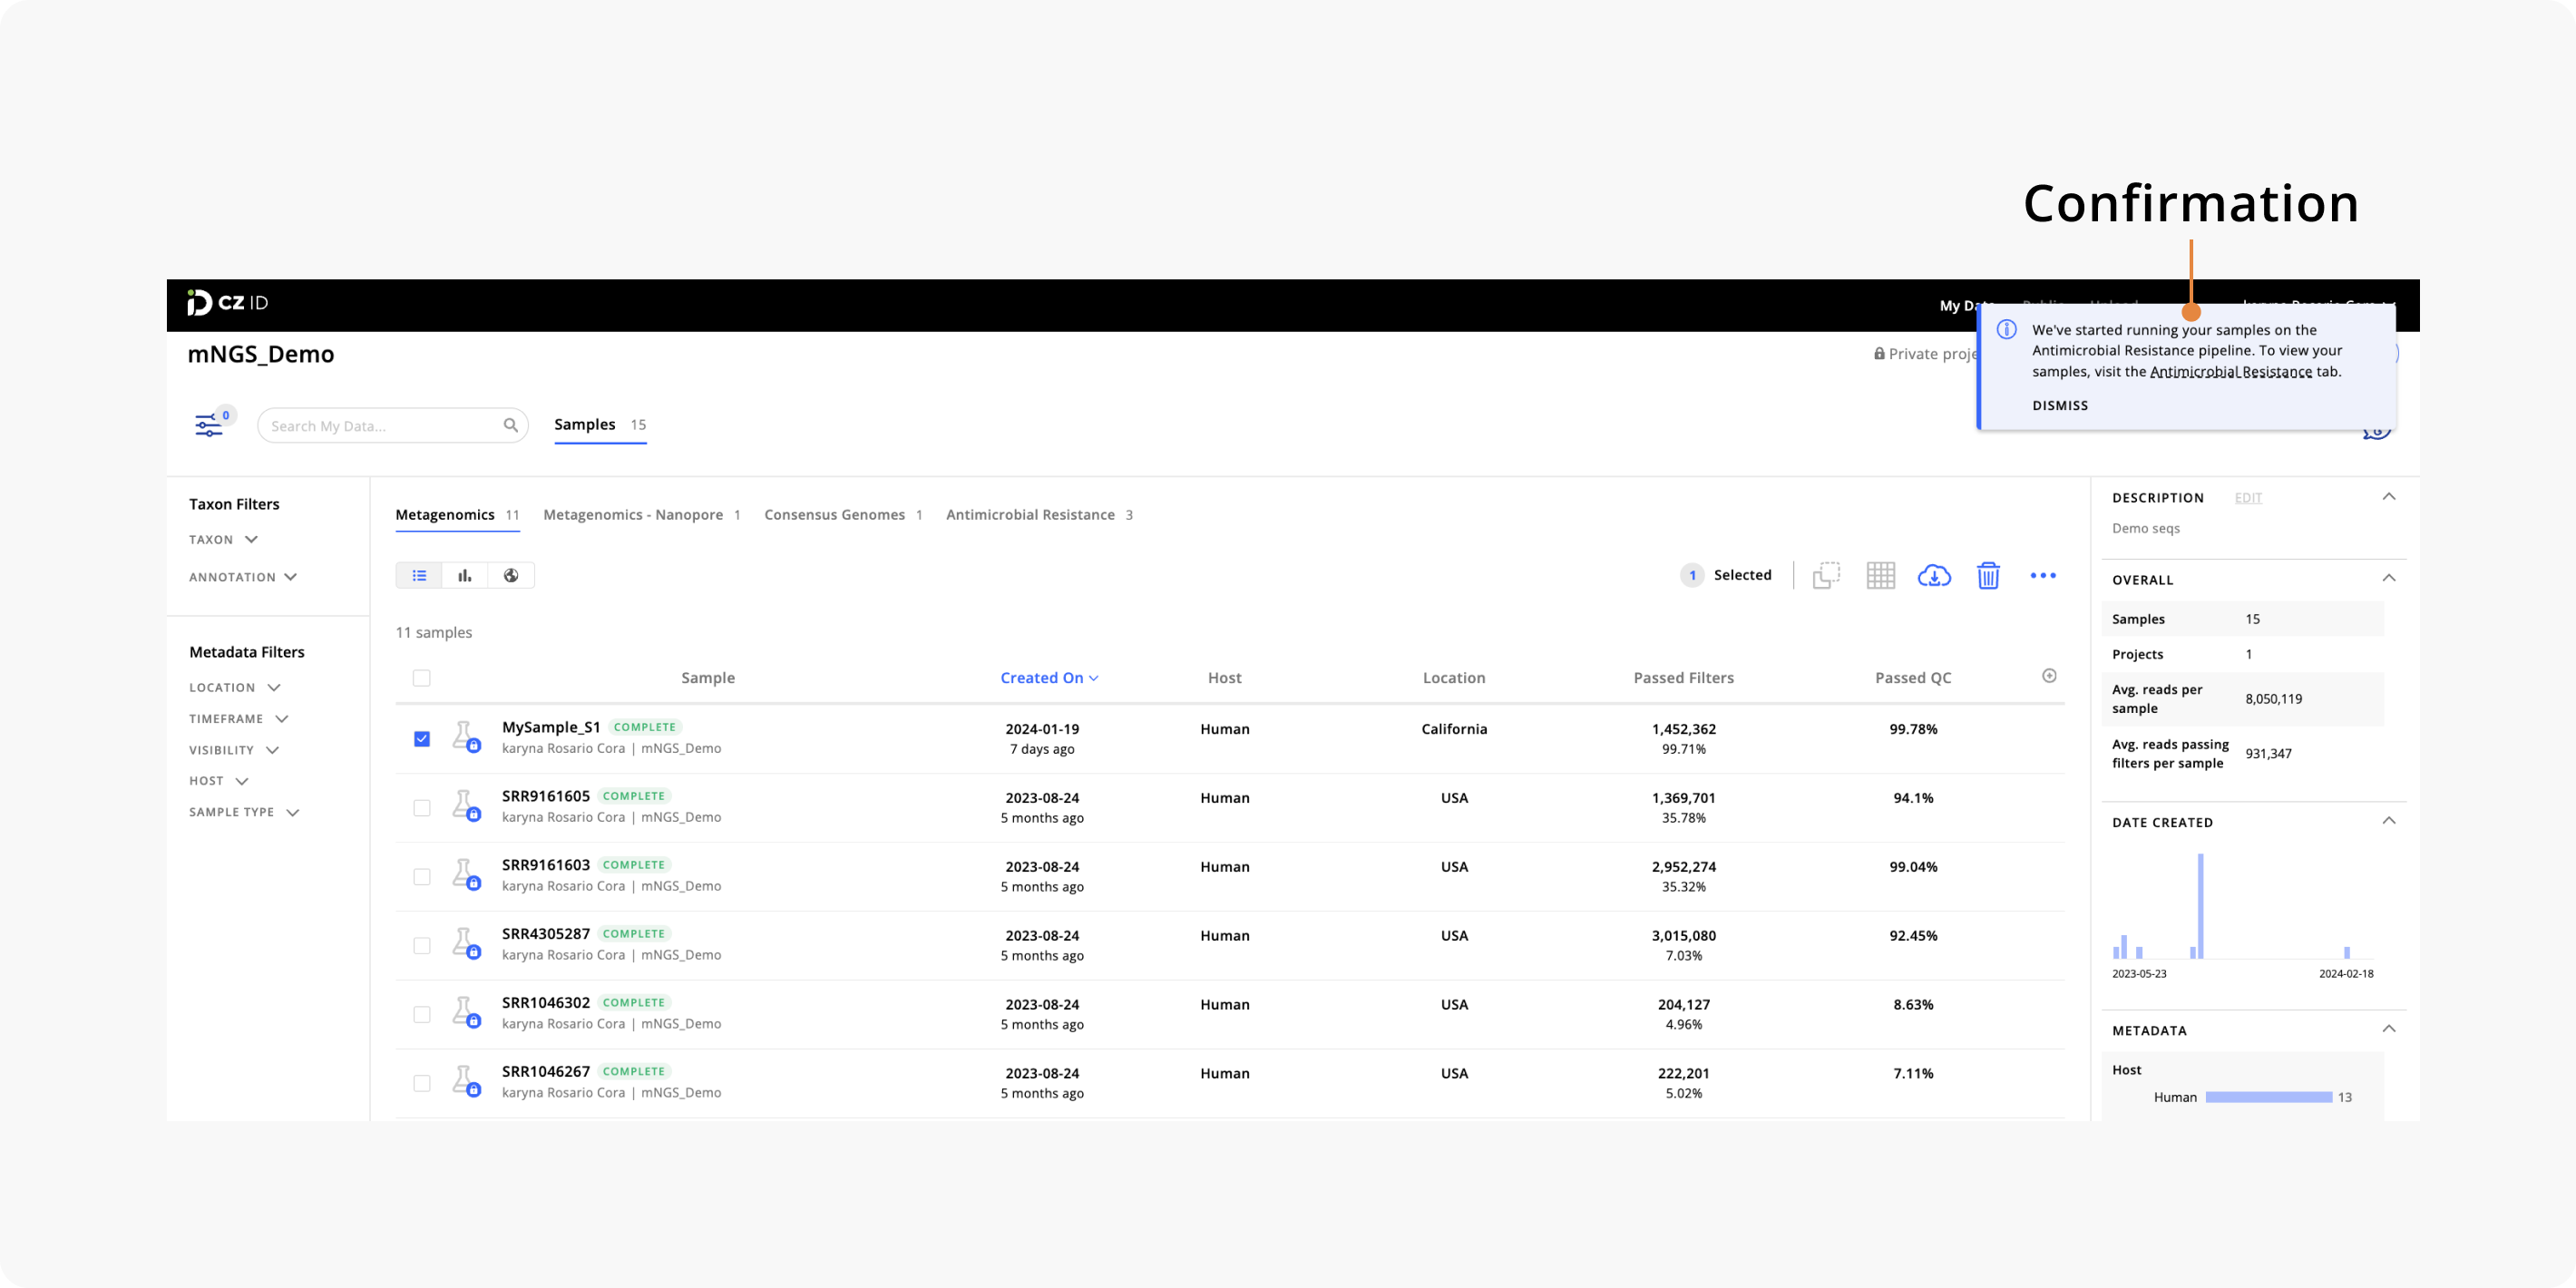Switch to globe map view icon
The width and height of the screenshot is (2576, 1288).
pyautogui.click(x=511, y=575)
